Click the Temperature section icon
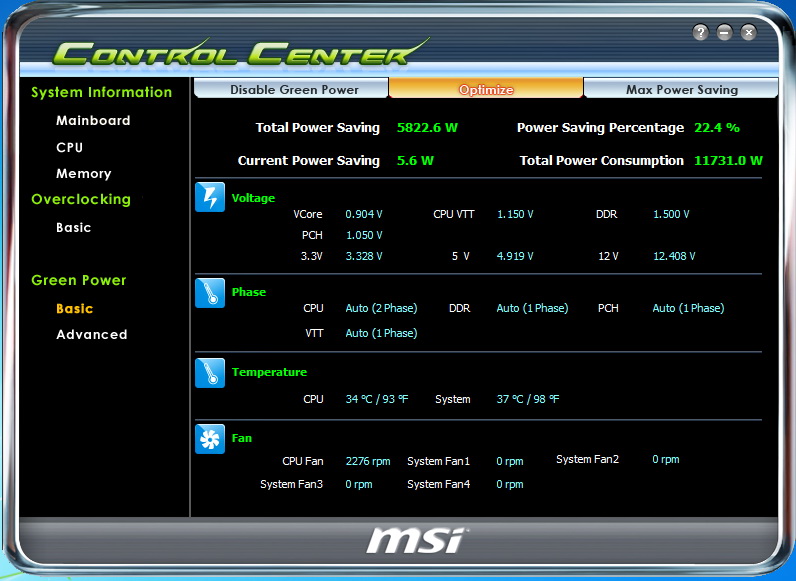Image resolution: width=796 pixels, height=581 pixels. tap(210, 372)
